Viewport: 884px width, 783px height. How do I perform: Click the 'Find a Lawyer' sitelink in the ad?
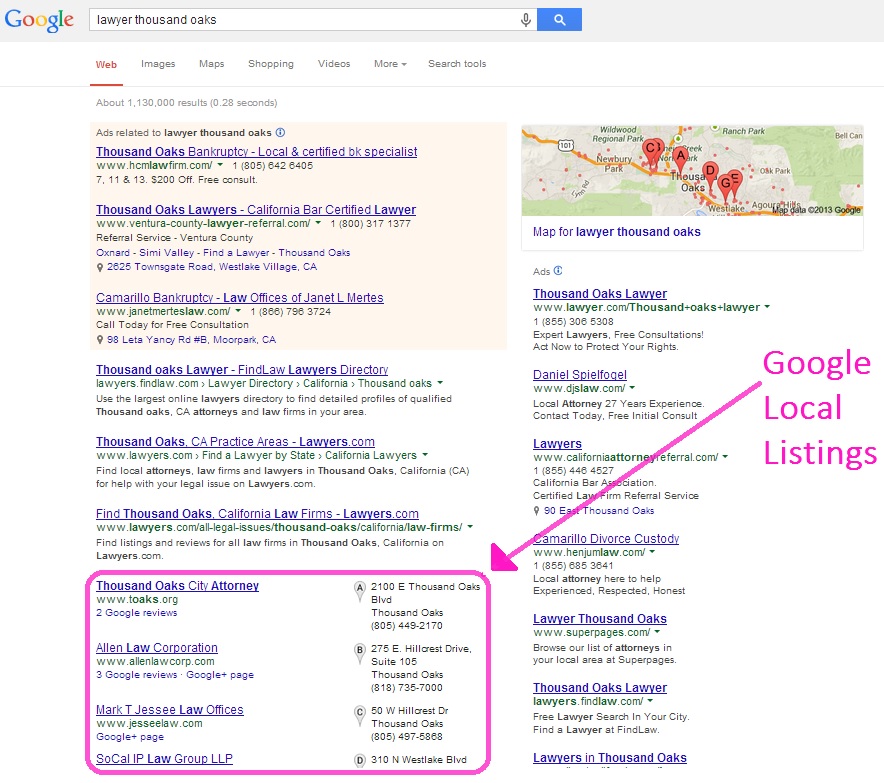pyautogui.click(x=236, y=253)
